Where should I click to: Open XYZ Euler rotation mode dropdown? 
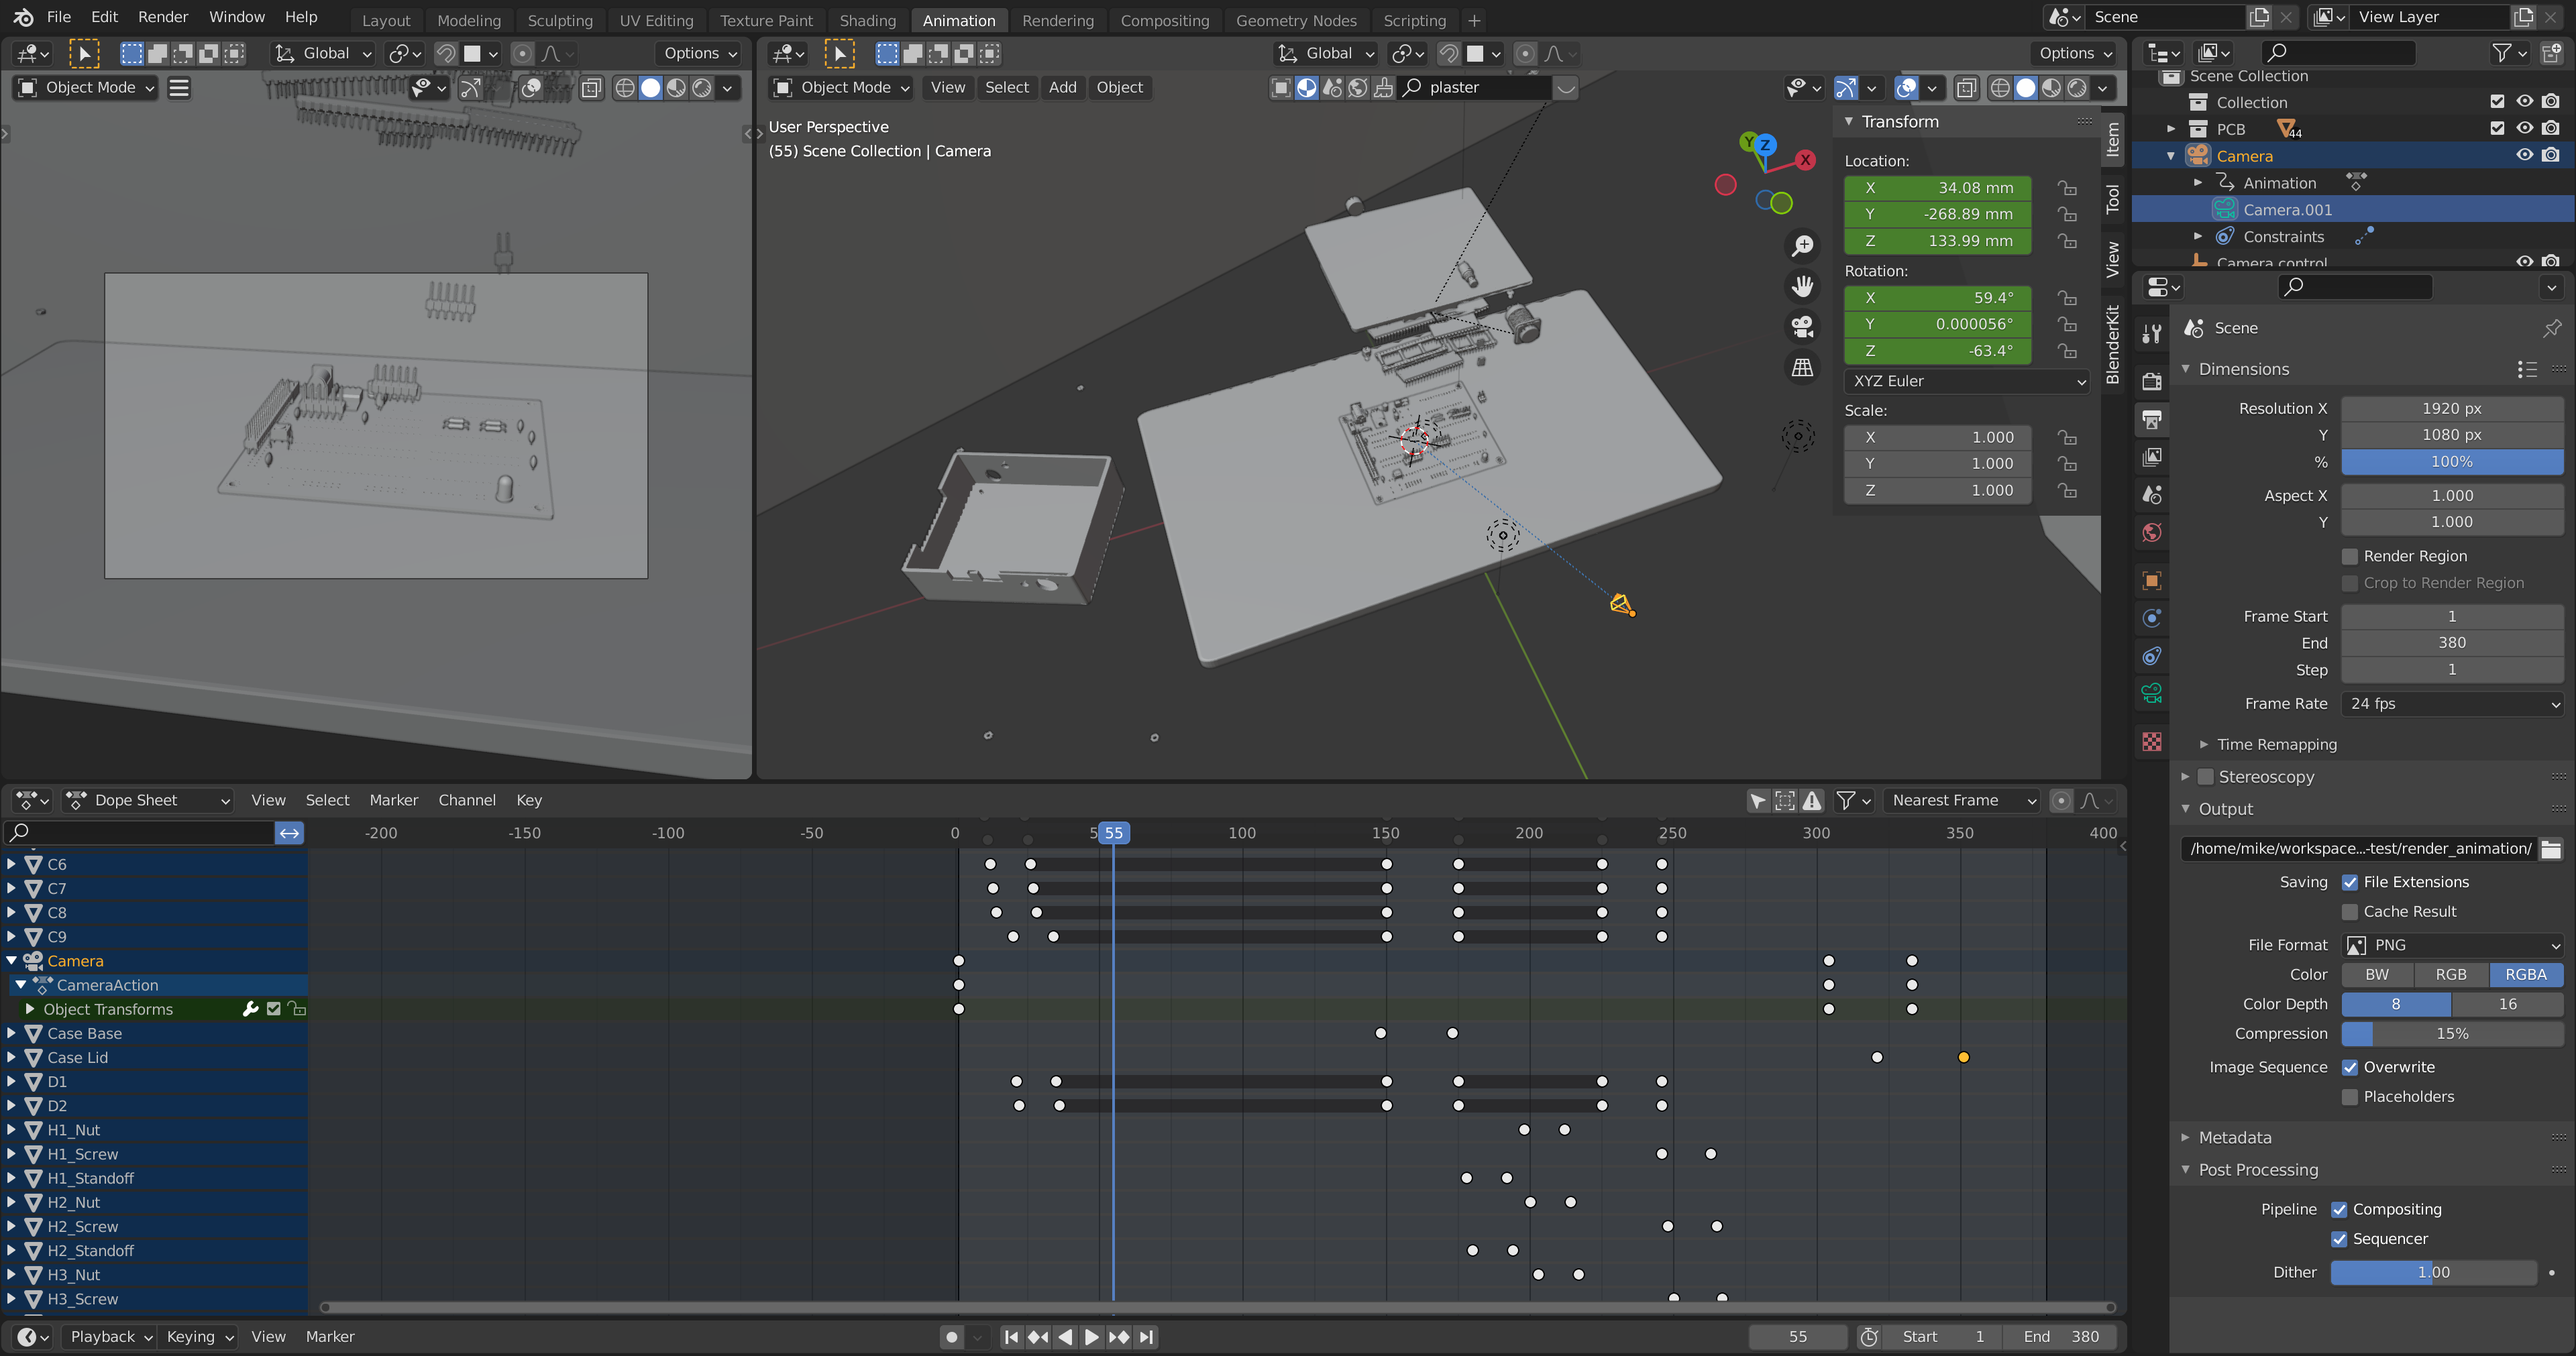[1966, 381]
